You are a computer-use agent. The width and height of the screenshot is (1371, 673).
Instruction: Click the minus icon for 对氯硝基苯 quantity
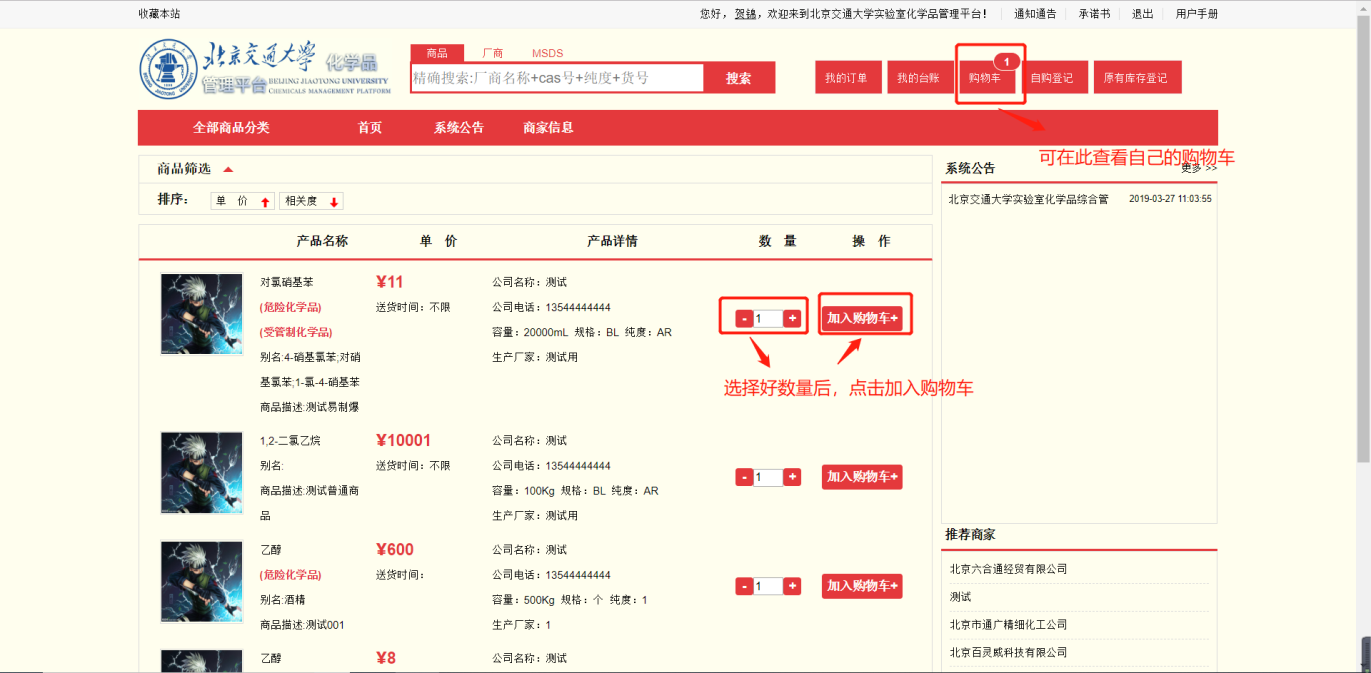pyautogui.click(x=744, y=319)
